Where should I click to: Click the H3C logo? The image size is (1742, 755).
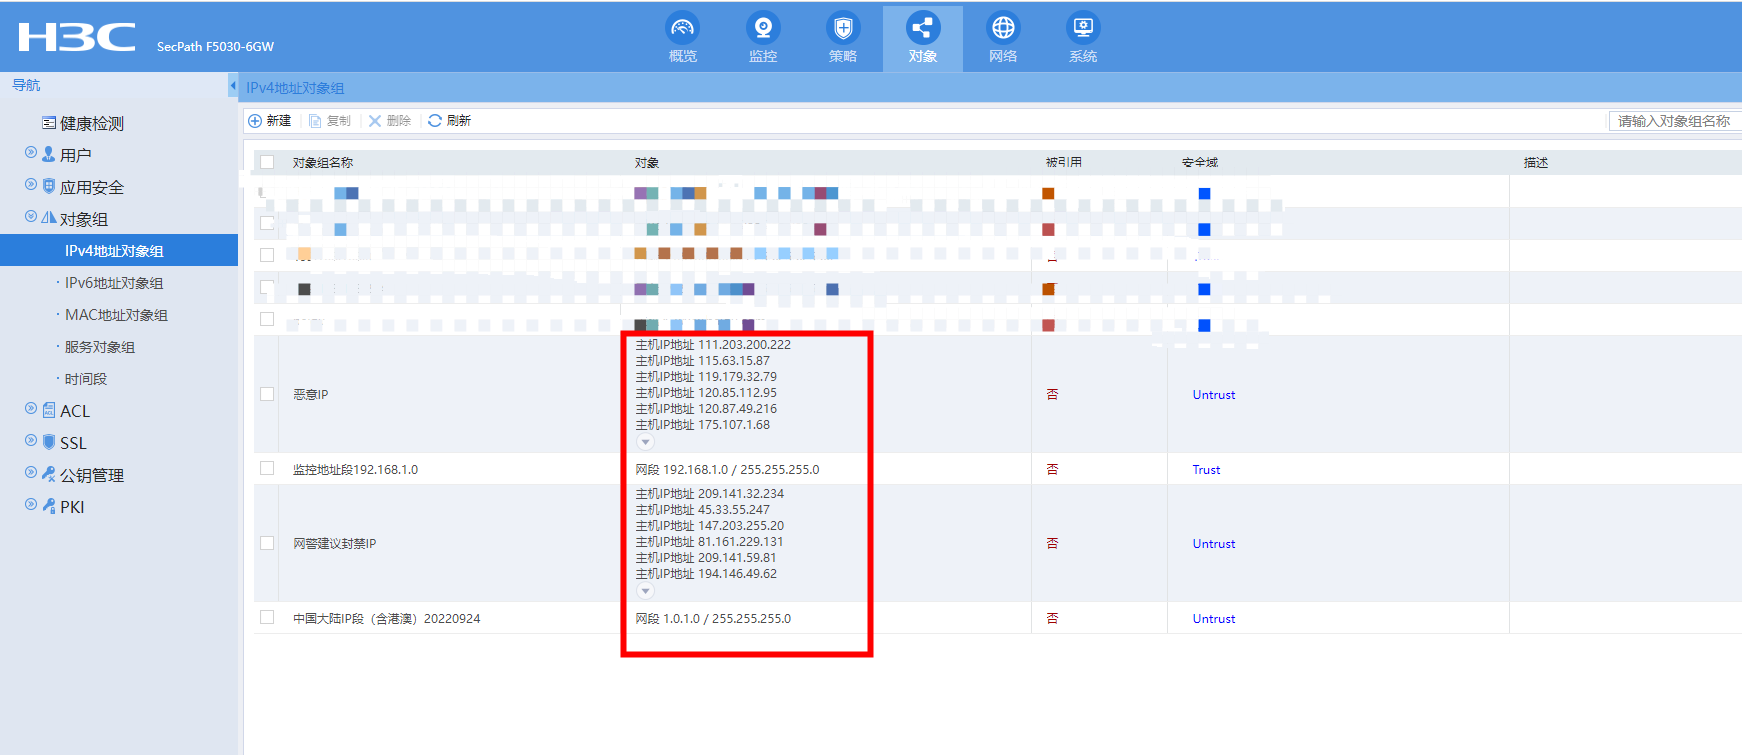coord(77,37)
